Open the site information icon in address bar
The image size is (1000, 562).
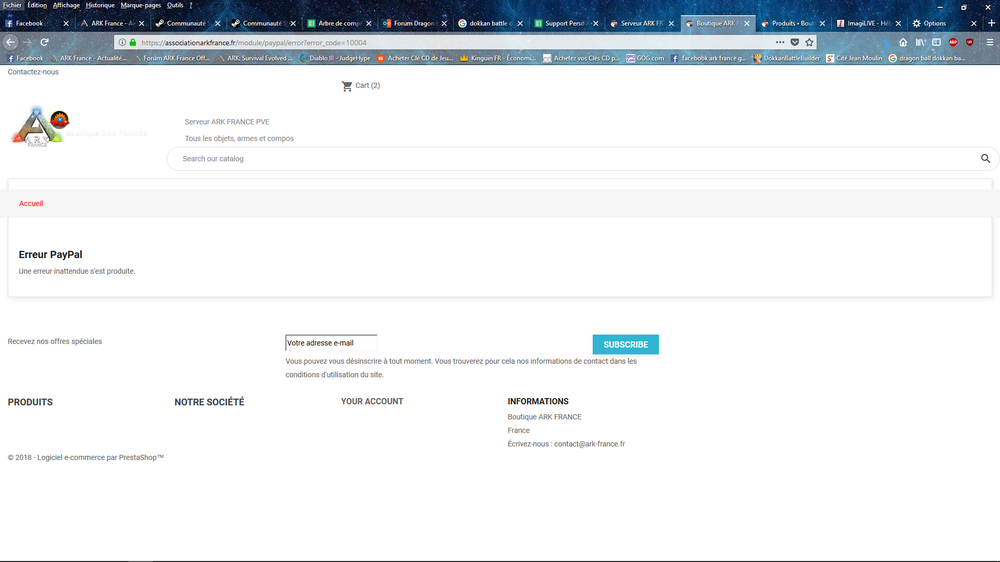click(x=122, y=42)
